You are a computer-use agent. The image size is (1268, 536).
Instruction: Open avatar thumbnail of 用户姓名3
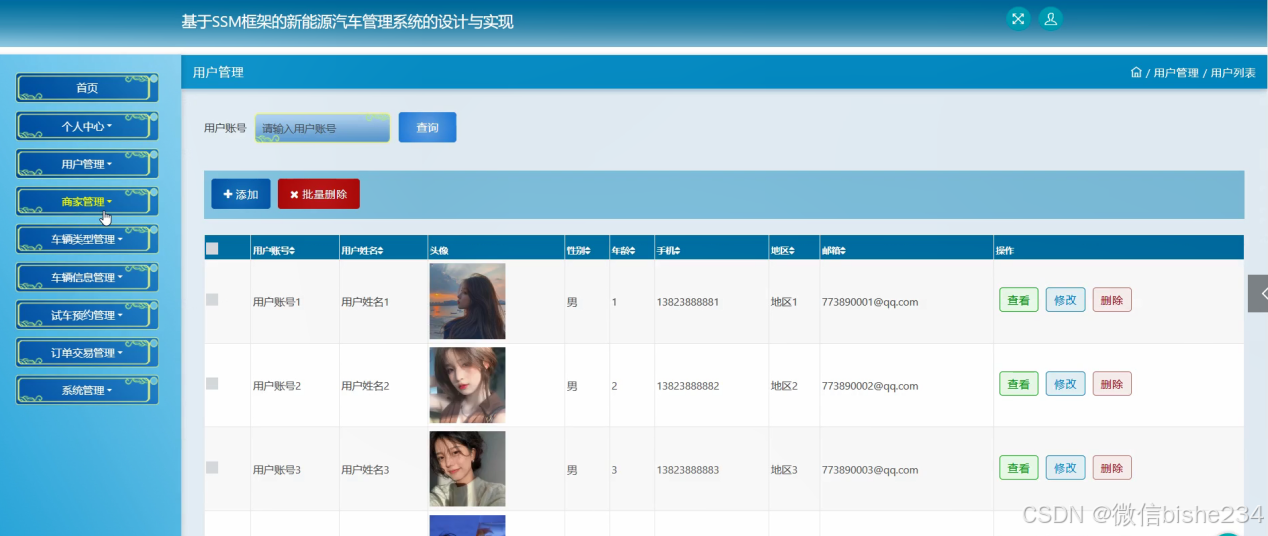tap(467, 469)
